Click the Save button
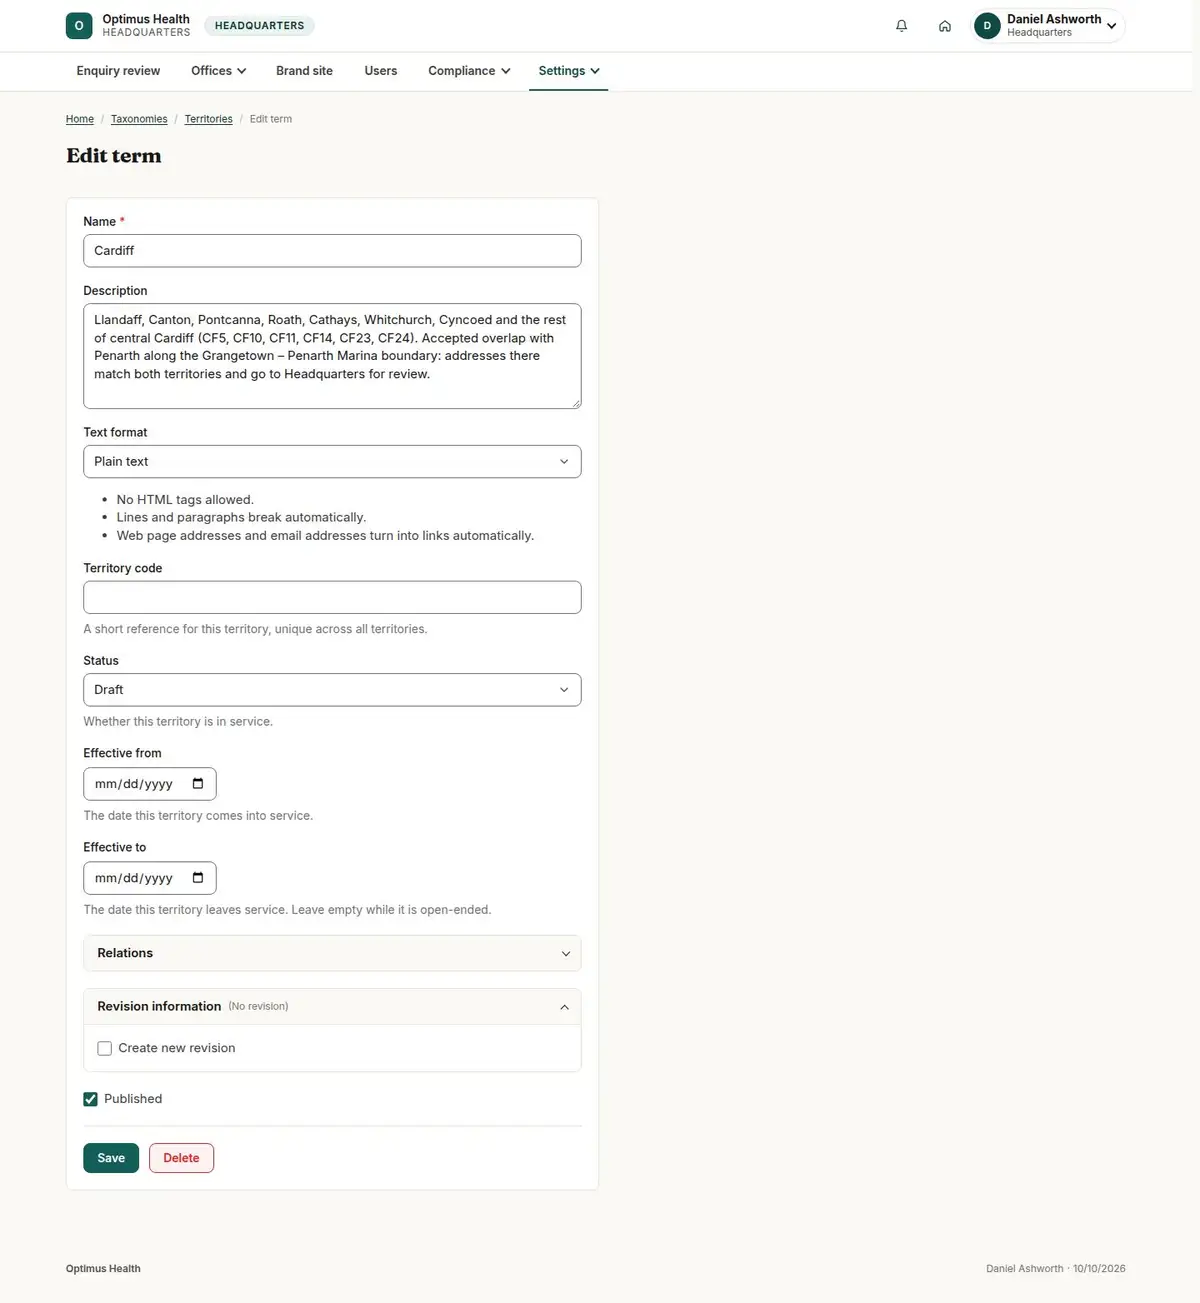 click(111, 1158)
